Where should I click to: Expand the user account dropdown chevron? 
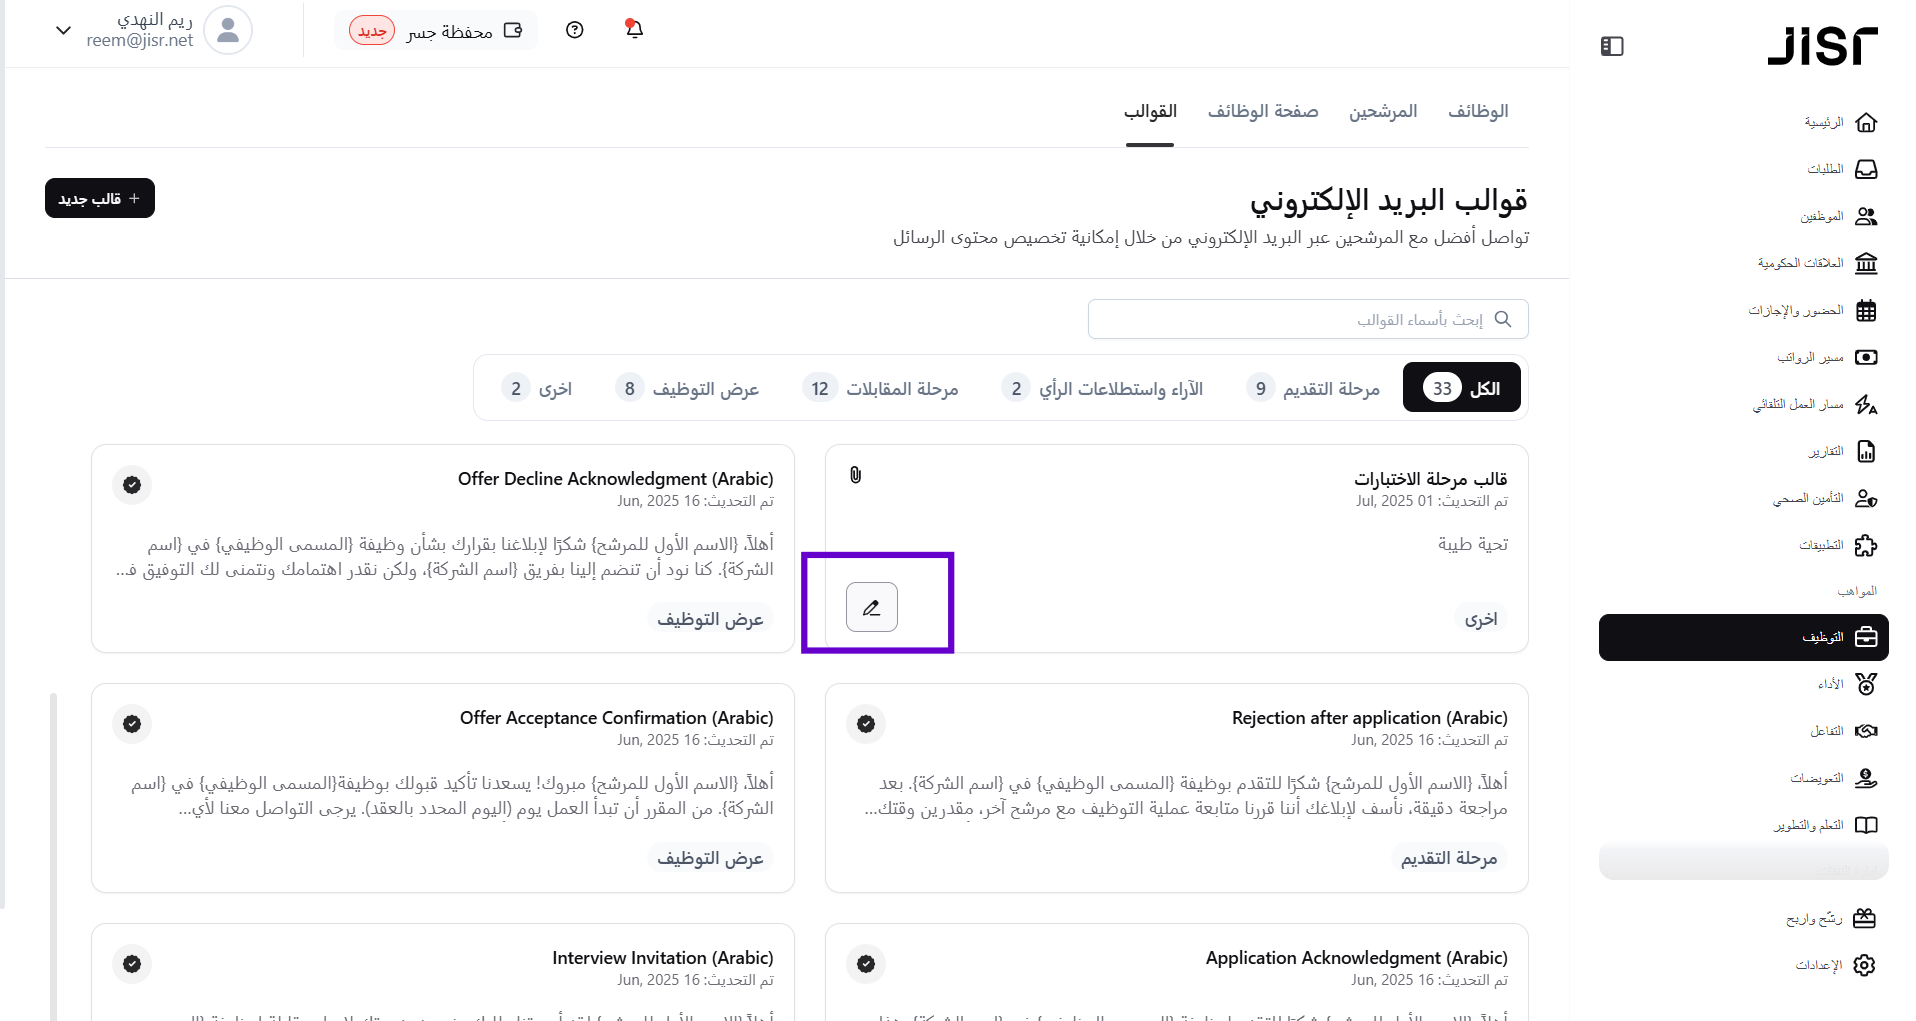coord(63,30)
